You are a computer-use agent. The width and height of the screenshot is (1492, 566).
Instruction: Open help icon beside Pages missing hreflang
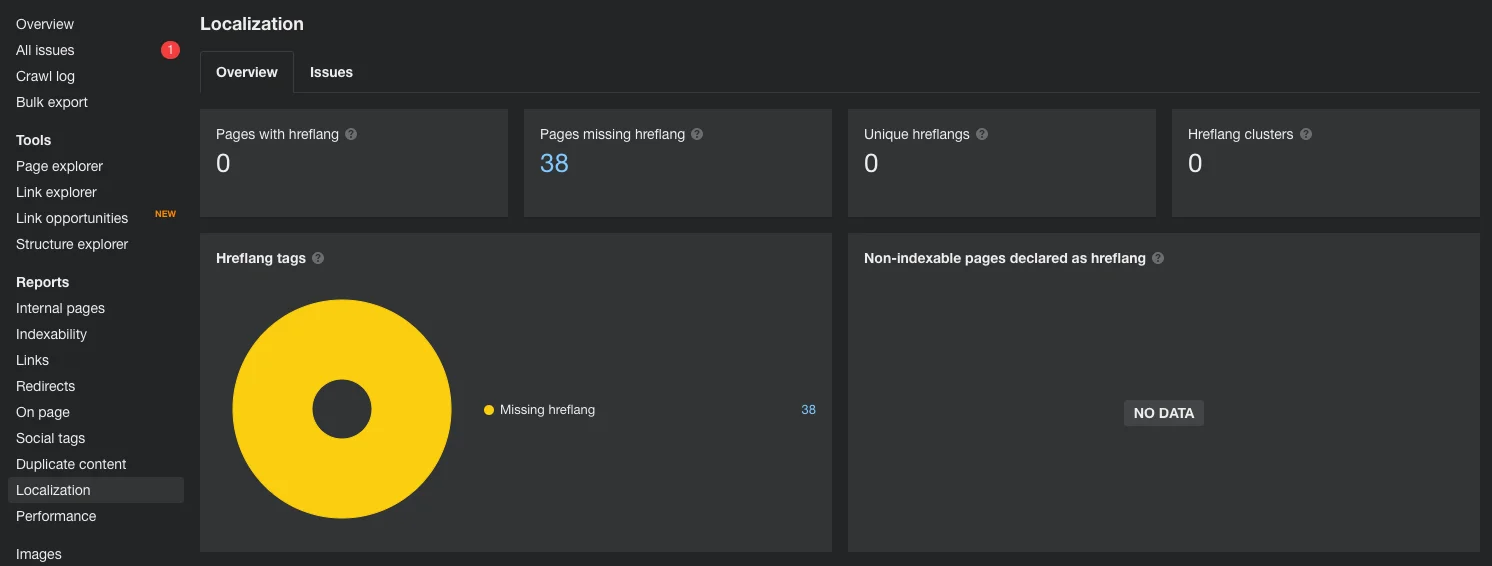697,134
